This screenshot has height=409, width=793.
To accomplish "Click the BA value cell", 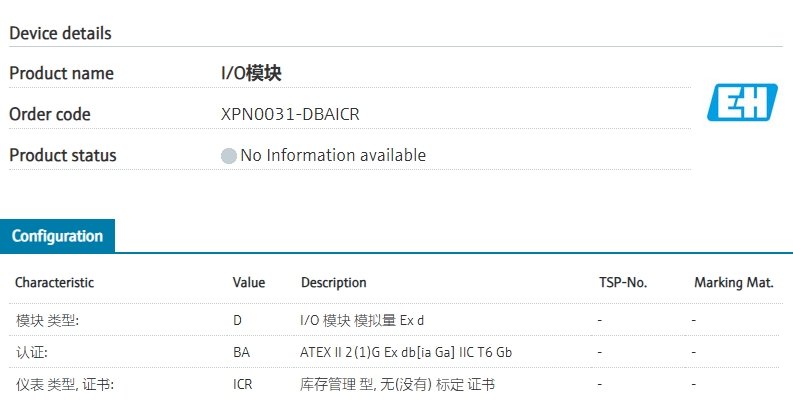I will 241,352.
